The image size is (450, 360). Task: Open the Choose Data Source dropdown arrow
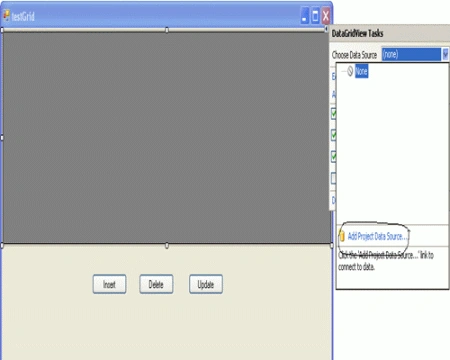coord(445,54)
